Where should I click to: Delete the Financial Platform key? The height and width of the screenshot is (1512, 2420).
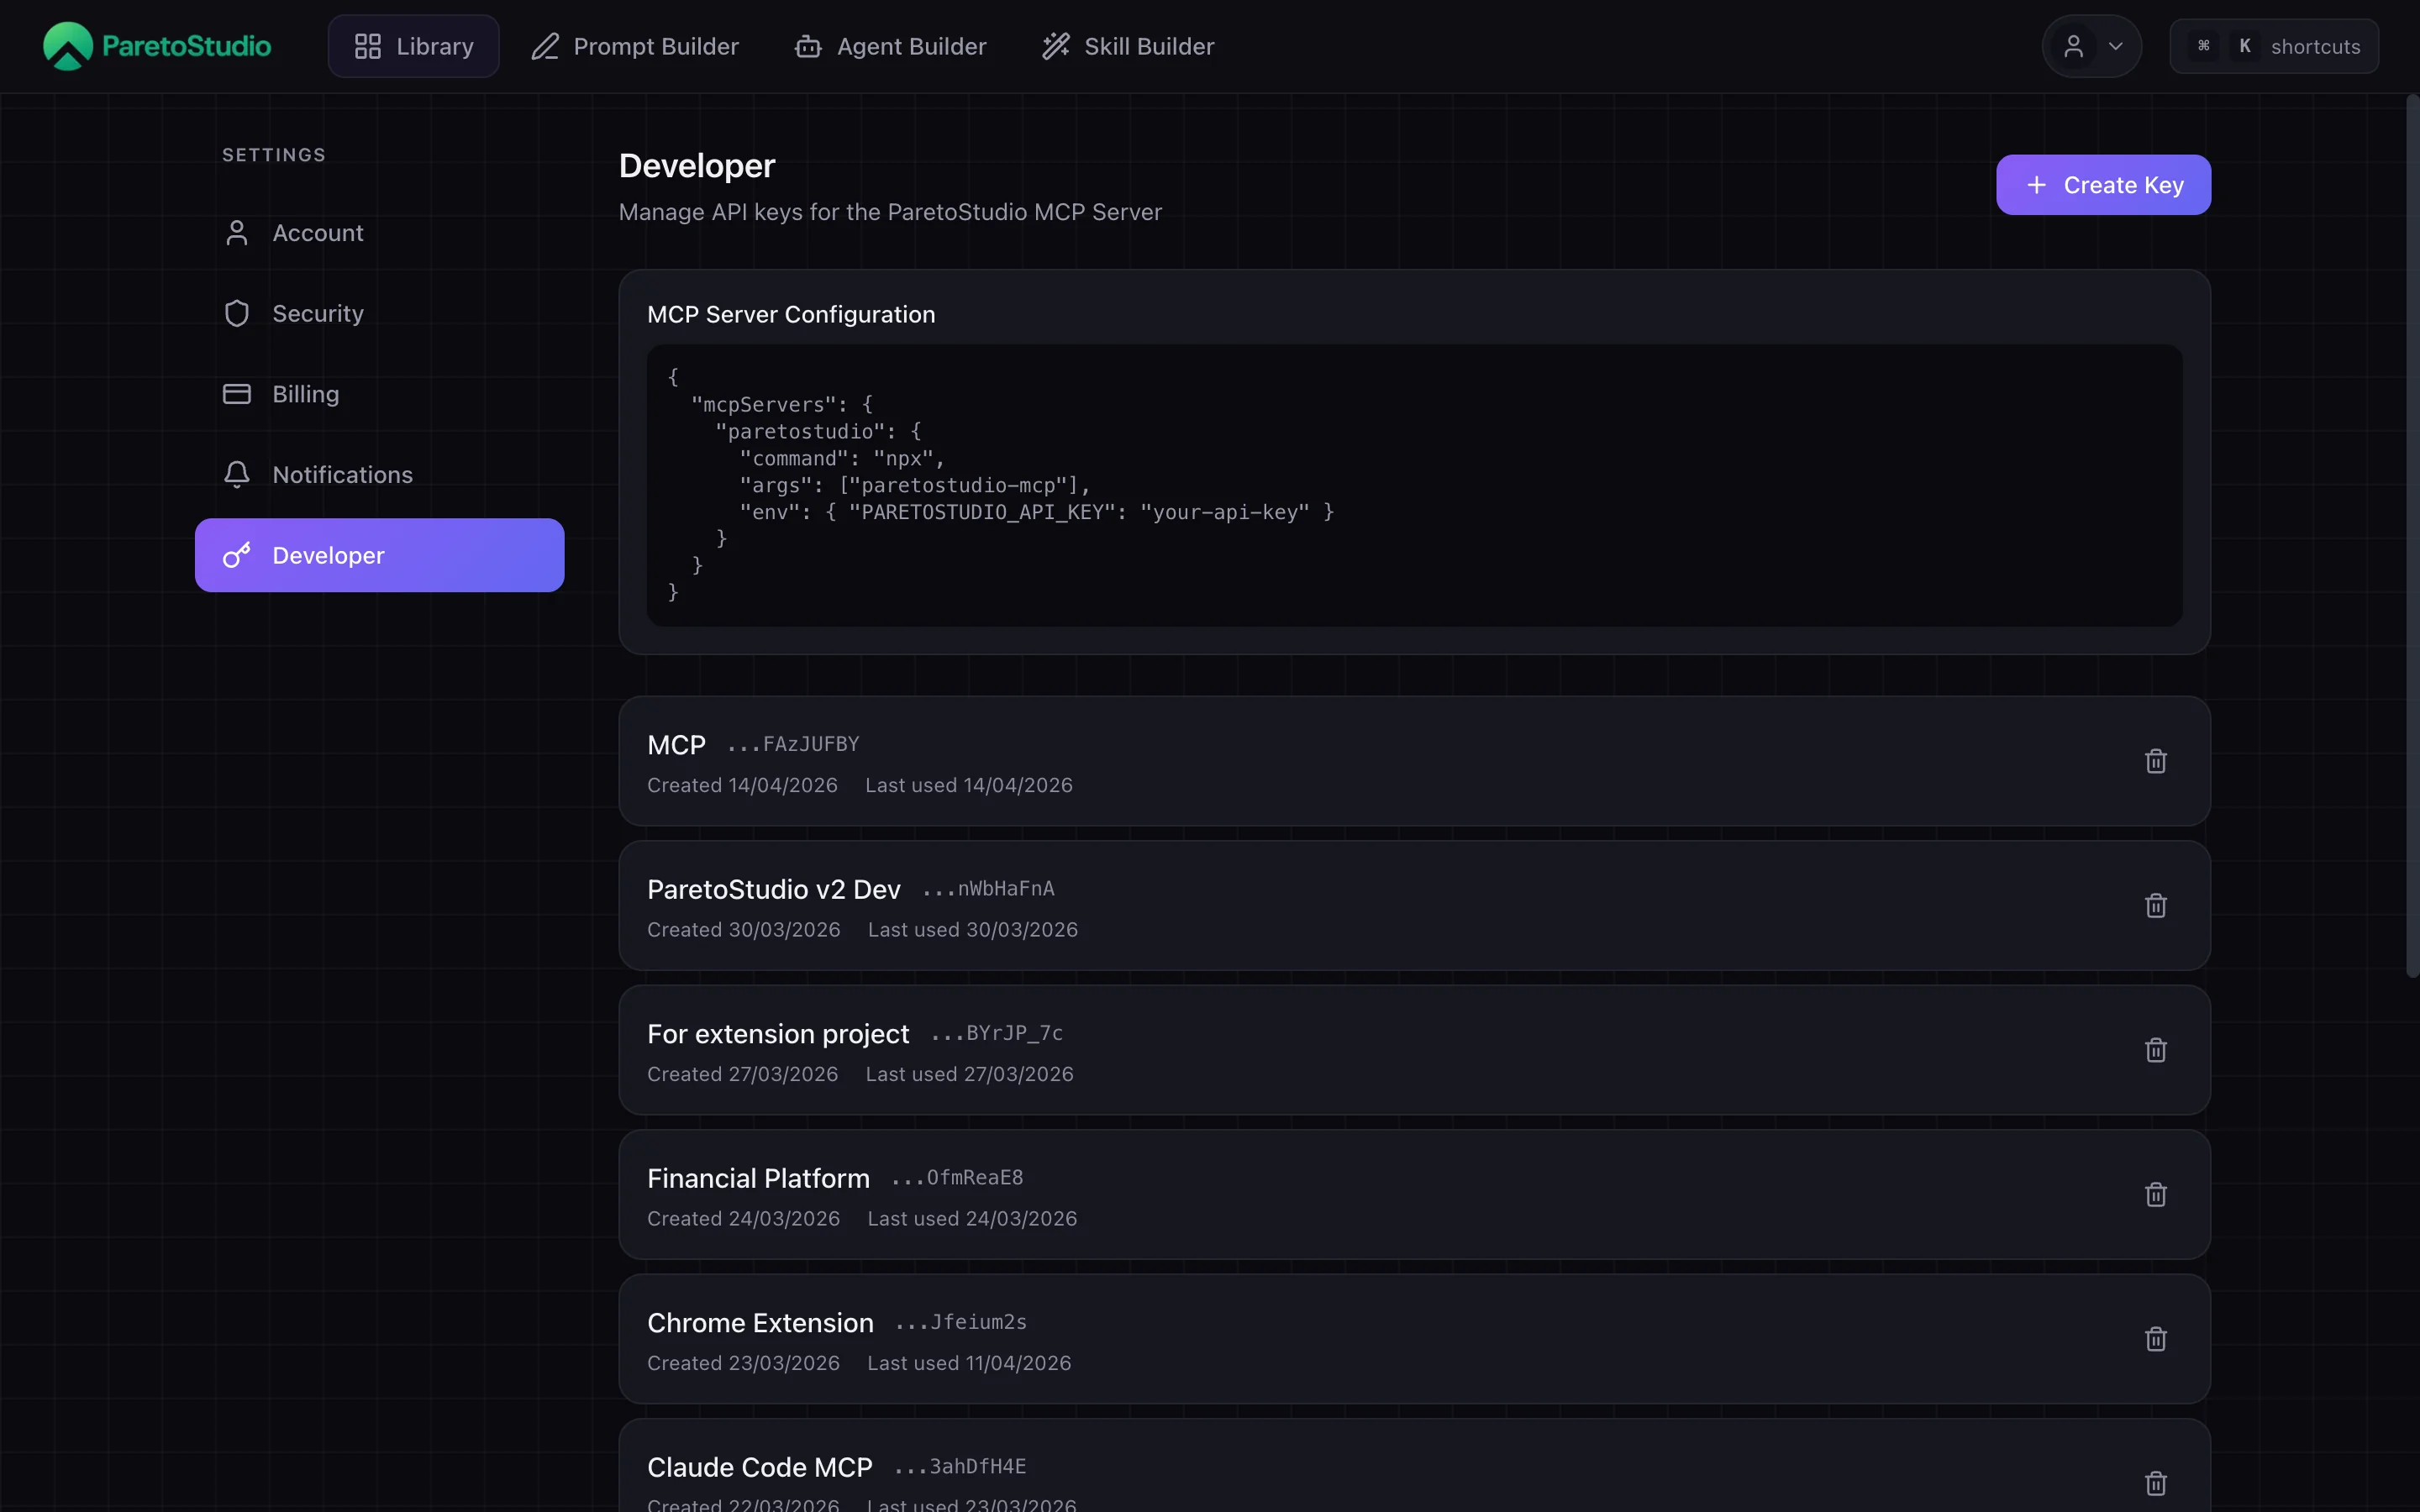coord(2156,1195)
